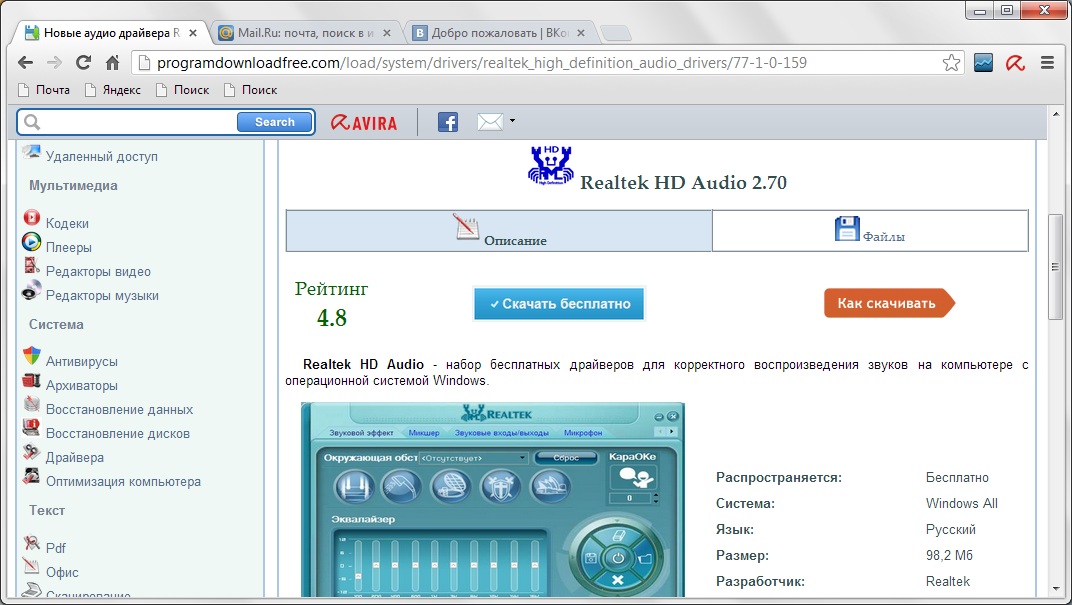Click the Windows All system value
Image resolution: width=1072 pixels, height=605 pixels.
point(962,503)
